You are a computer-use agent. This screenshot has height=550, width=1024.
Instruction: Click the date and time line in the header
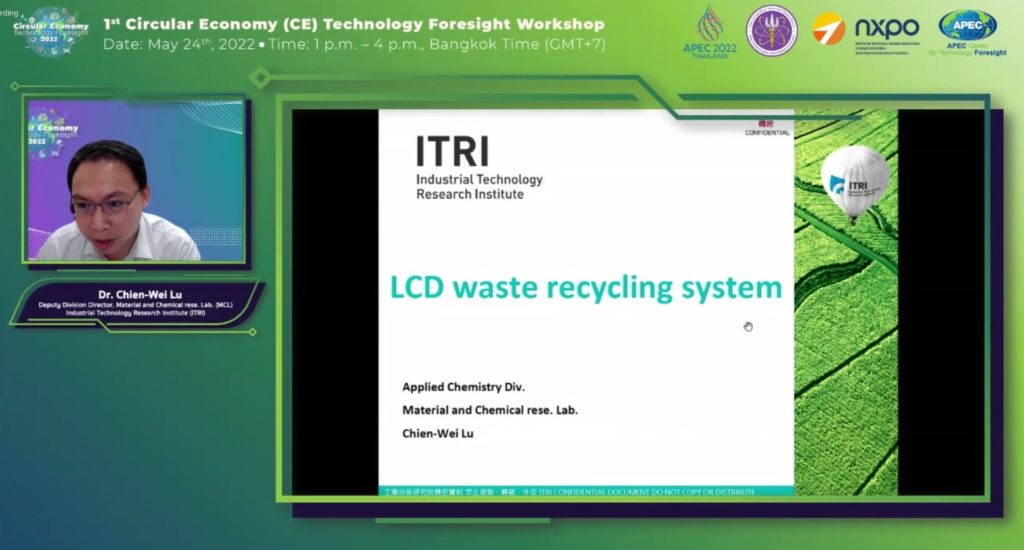click(353, 44)
